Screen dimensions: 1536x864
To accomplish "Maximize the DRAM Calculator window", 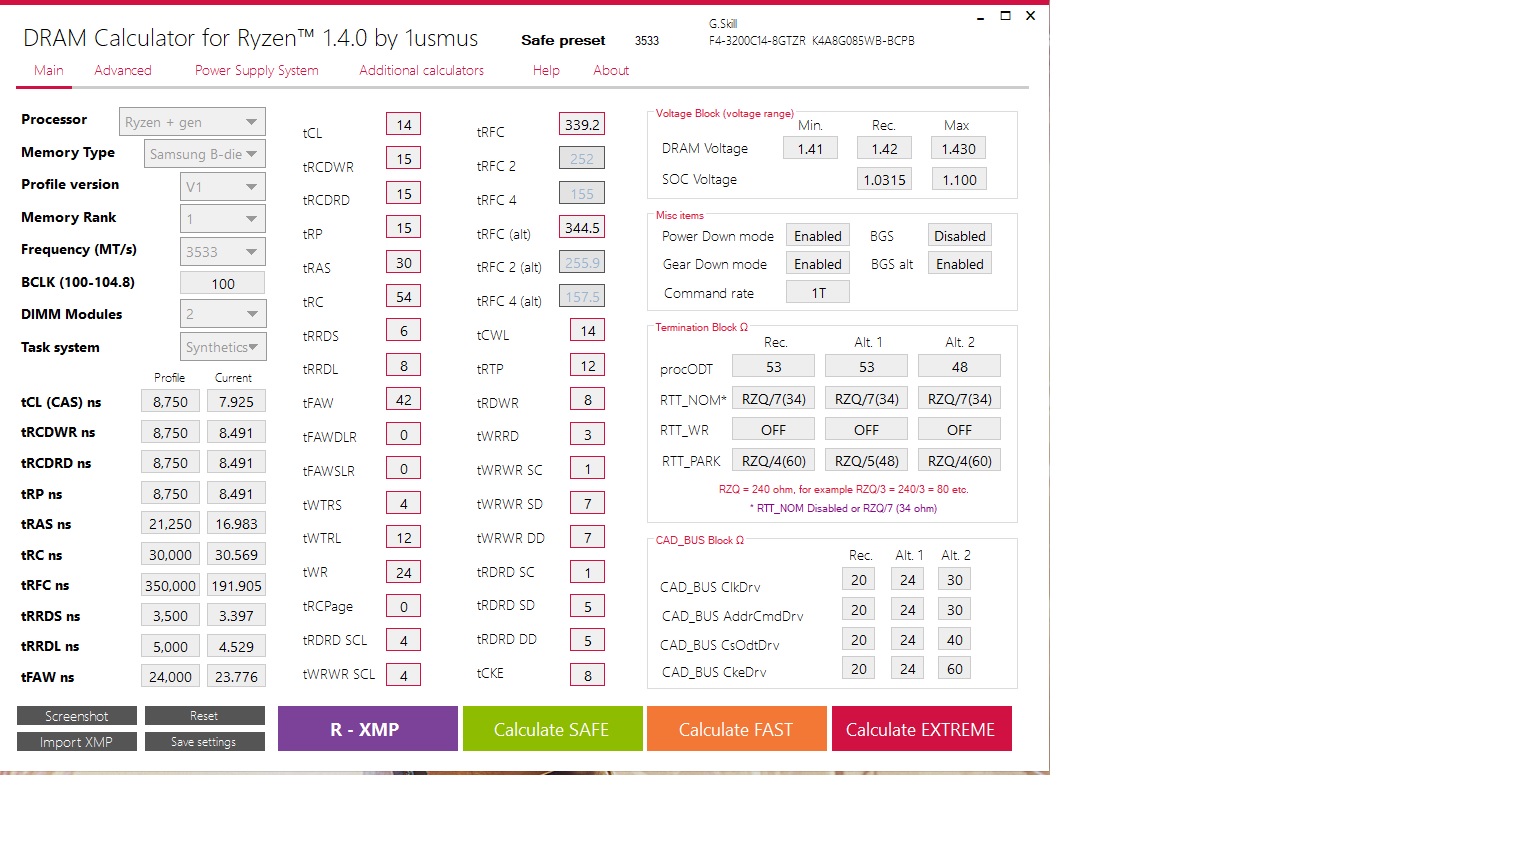I will pyautogui.click(x=1005, y=16).
